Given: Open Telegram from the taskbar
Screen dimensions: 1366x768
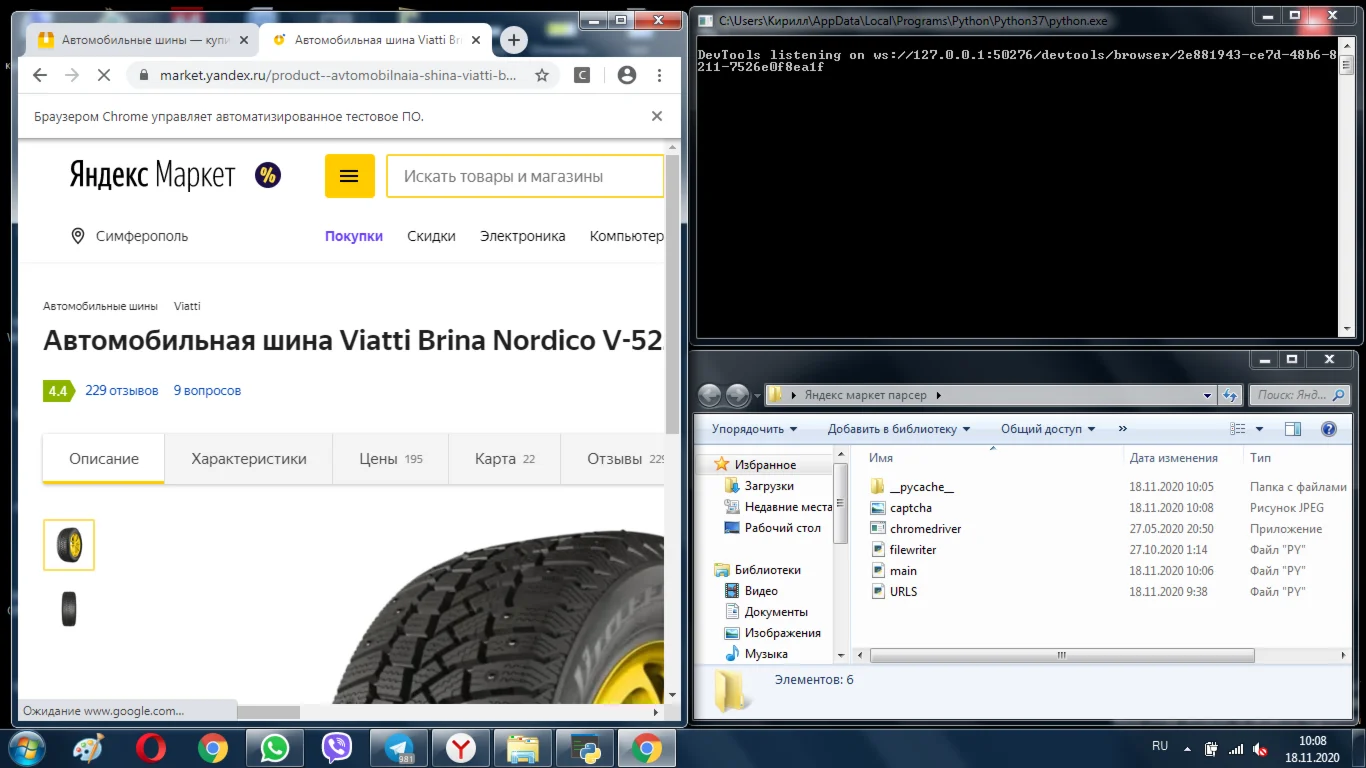Looking at the screenshot, I should pyautogui.click(x=399, y=748).
